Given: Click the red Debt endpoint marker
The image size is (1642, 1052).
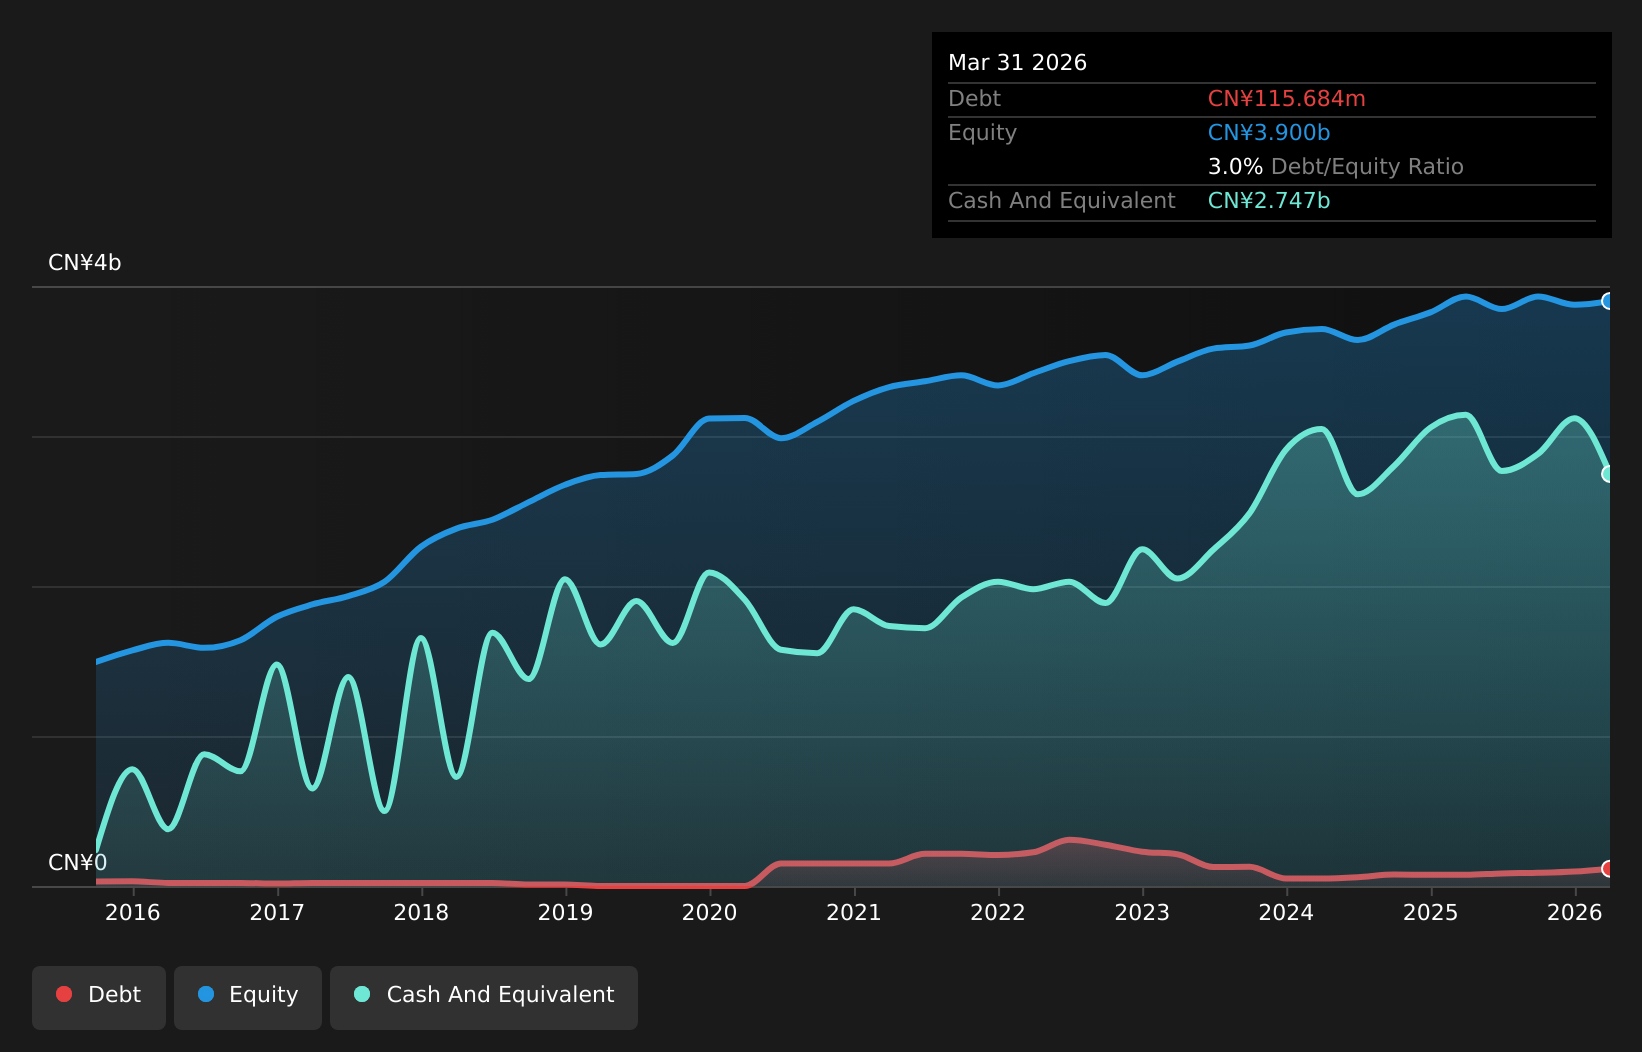Looking at the screenshot, I should [1608, 868].
